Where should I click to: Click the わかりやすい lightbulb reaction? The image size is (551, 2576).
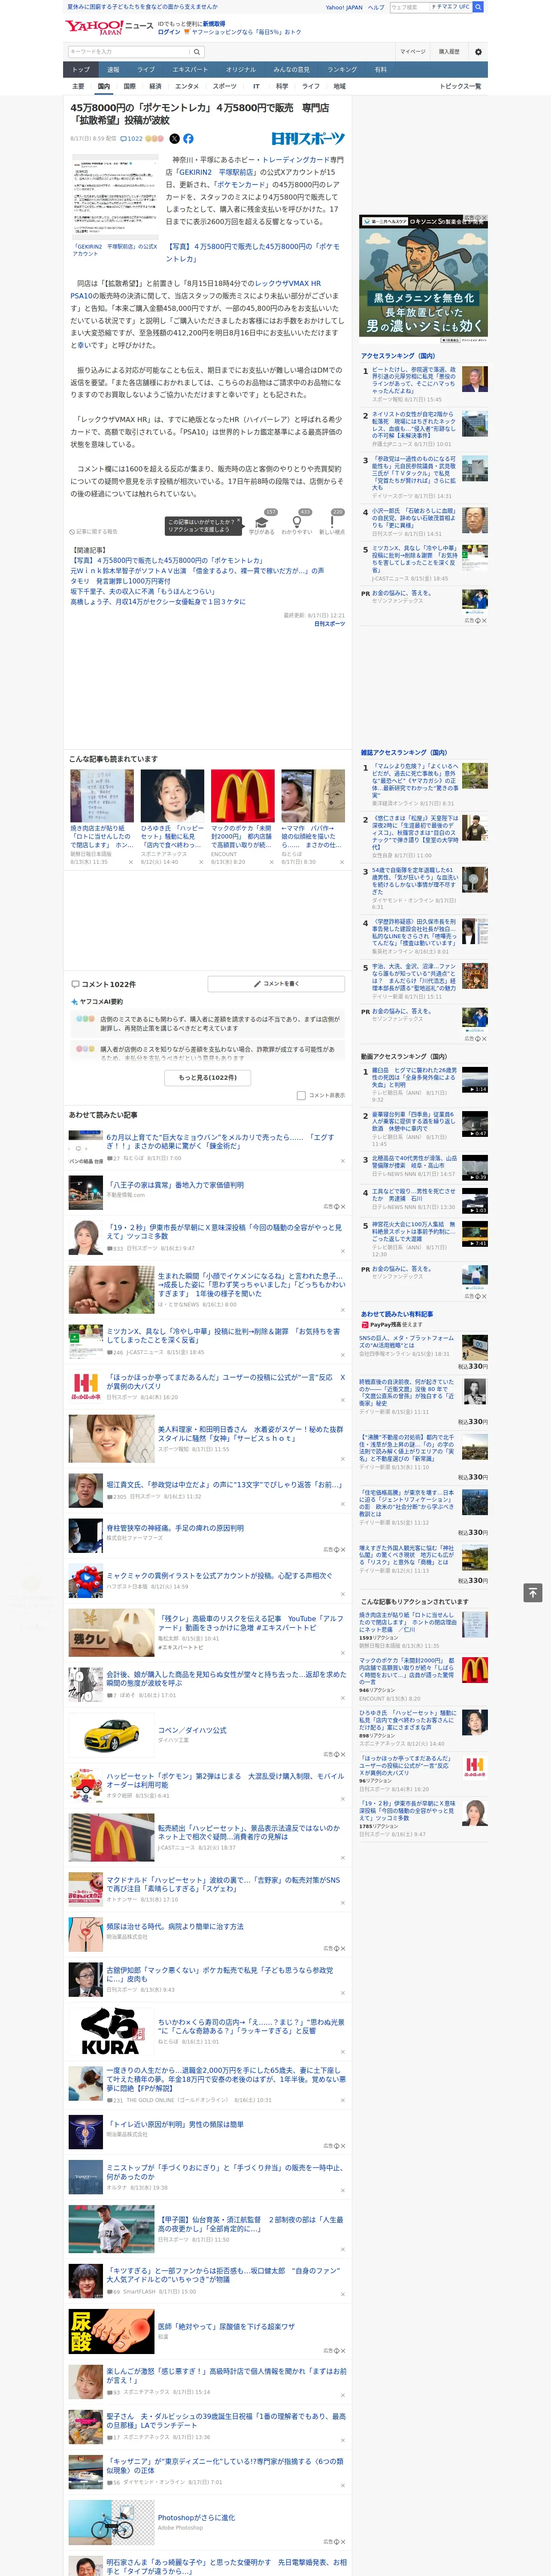coord(297,523)
